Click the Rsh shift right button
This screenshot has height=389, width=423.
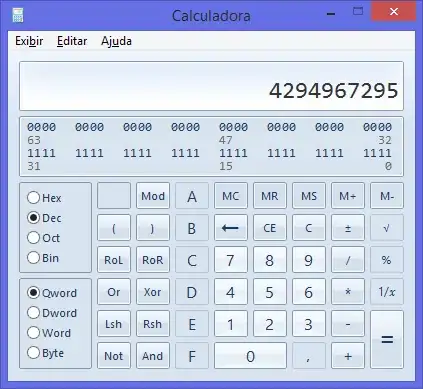[x=153, y=324]
